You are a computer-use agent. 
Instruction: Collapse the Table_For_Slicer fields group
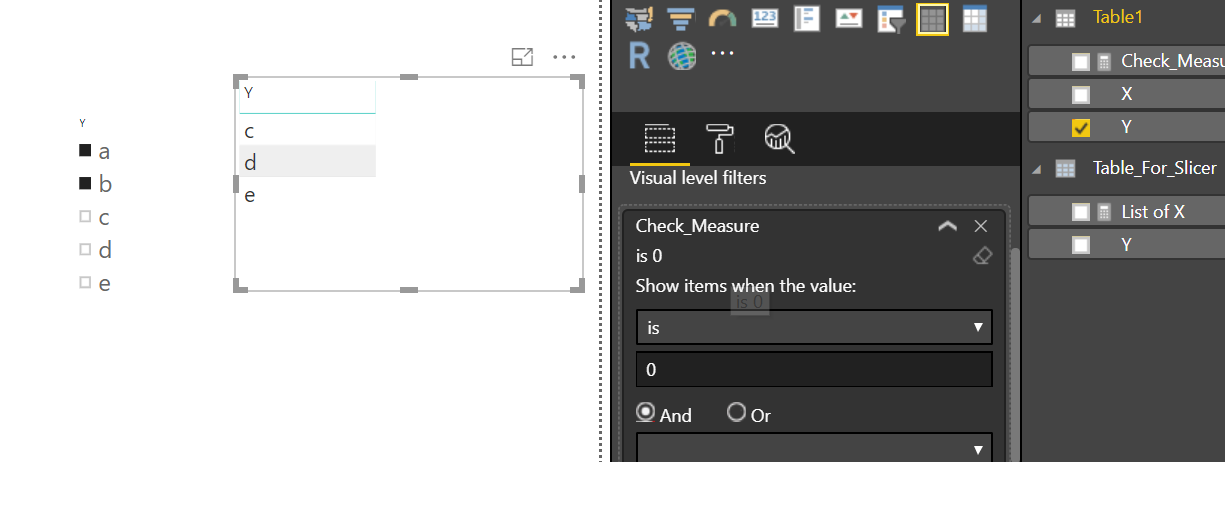click(x=1035, y=169)
